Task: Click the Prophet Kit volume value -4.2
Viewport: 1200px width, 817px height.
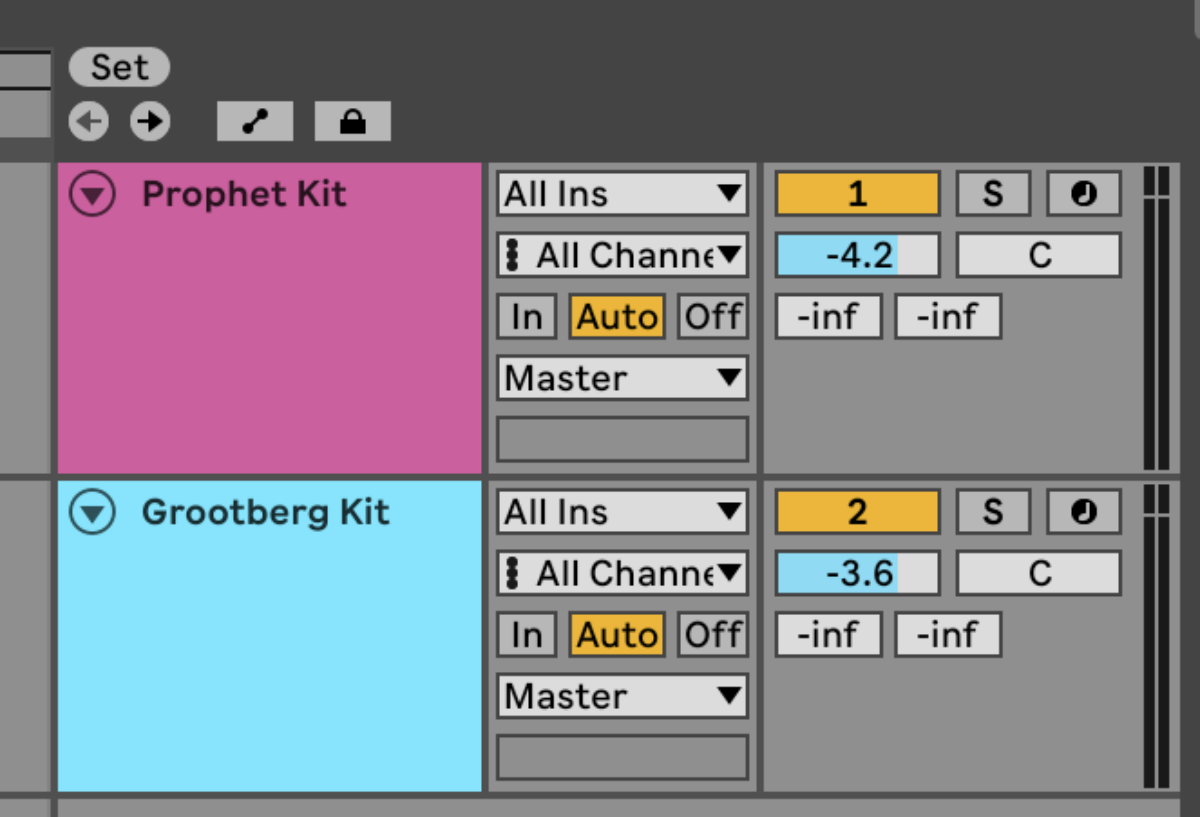Action: pyautogui.click(x=856, y=254)
